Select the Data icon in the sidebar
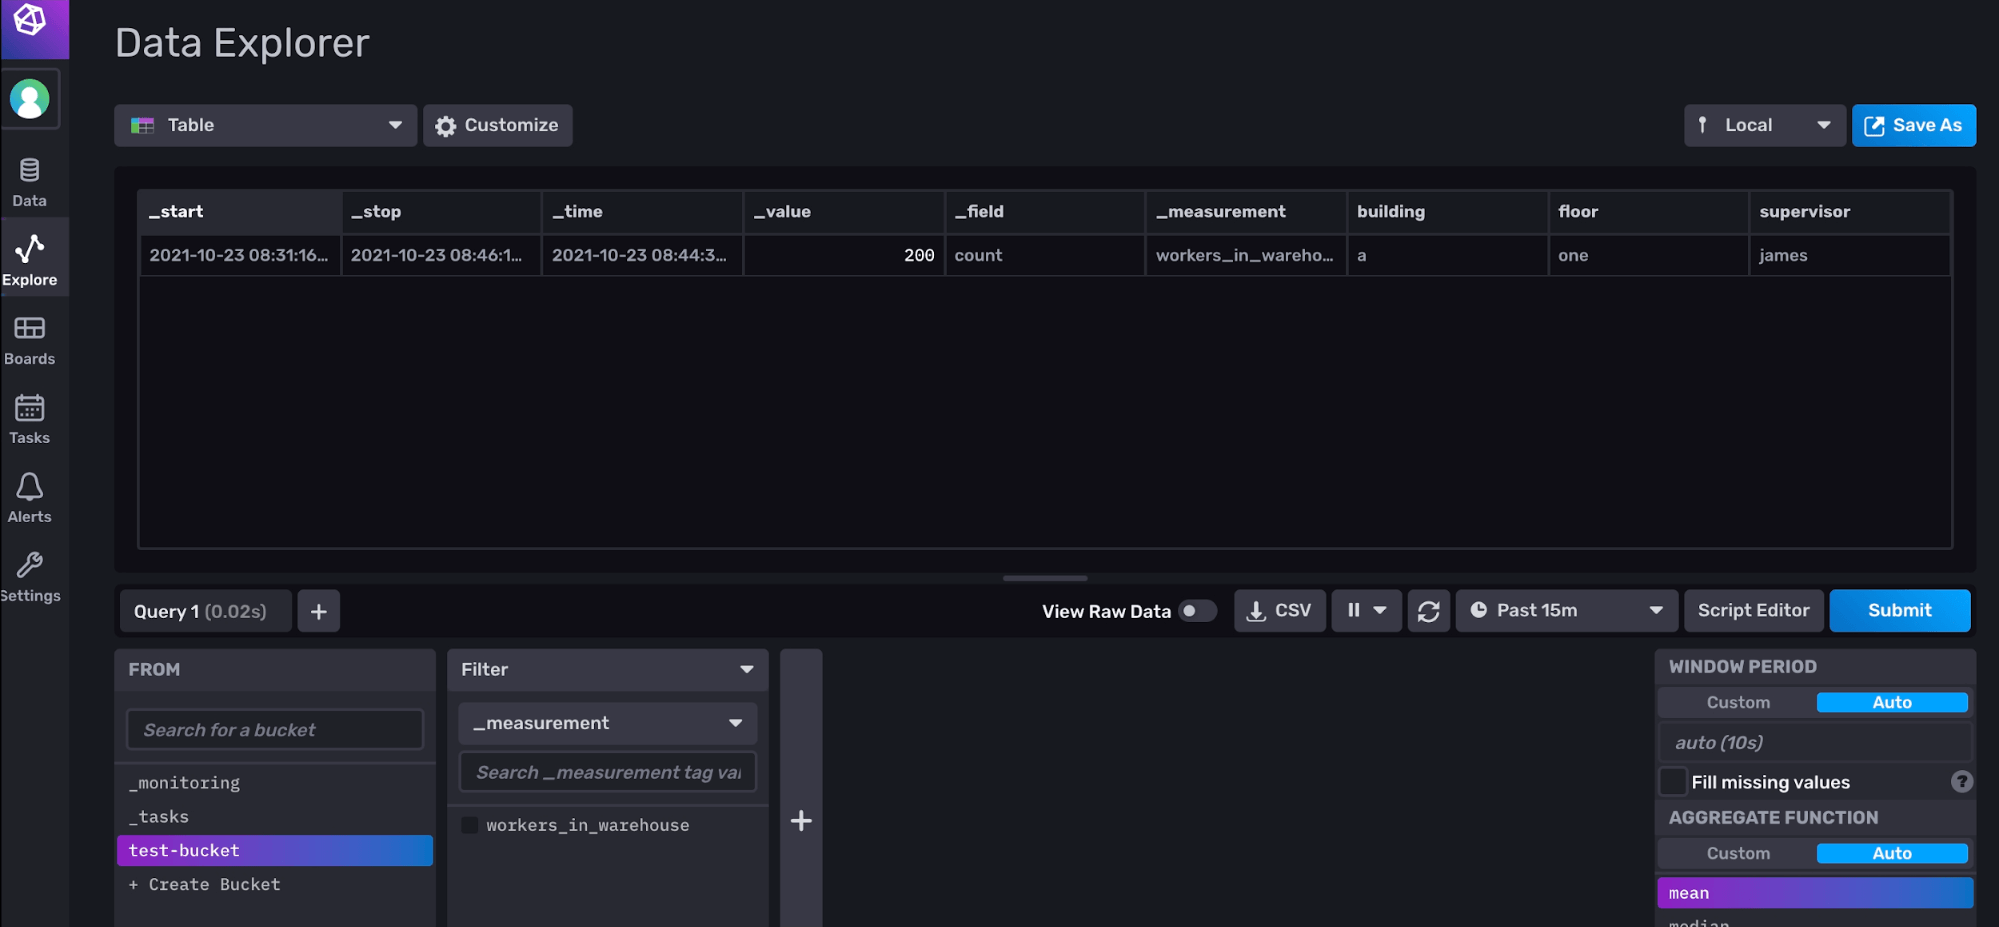This screenshot has width=1999, height=927. pyautogui.click(x=29, y=180)
